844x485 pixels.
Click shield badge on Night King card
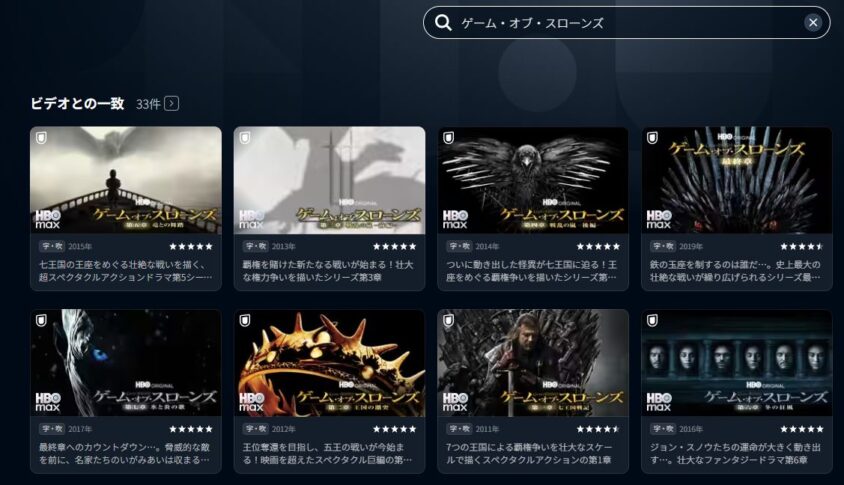(41, 321)
